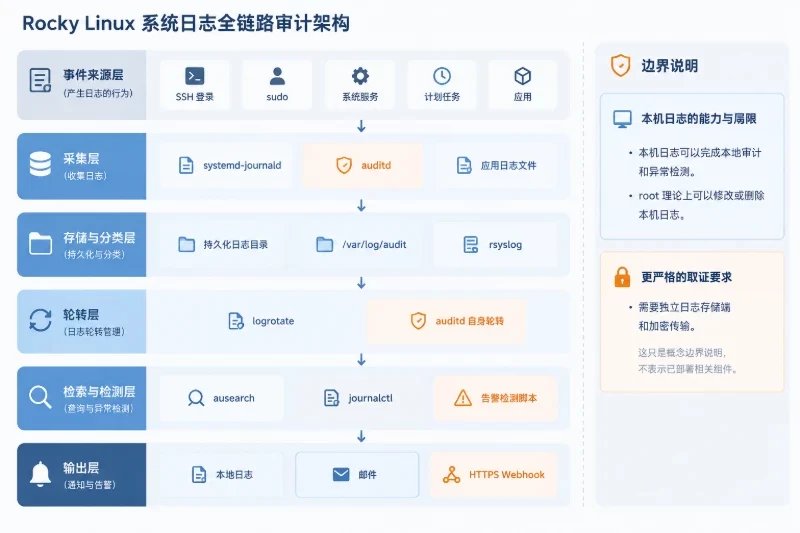
Task: Click the 持久化日志目录 folder icon
Action: 186,244
